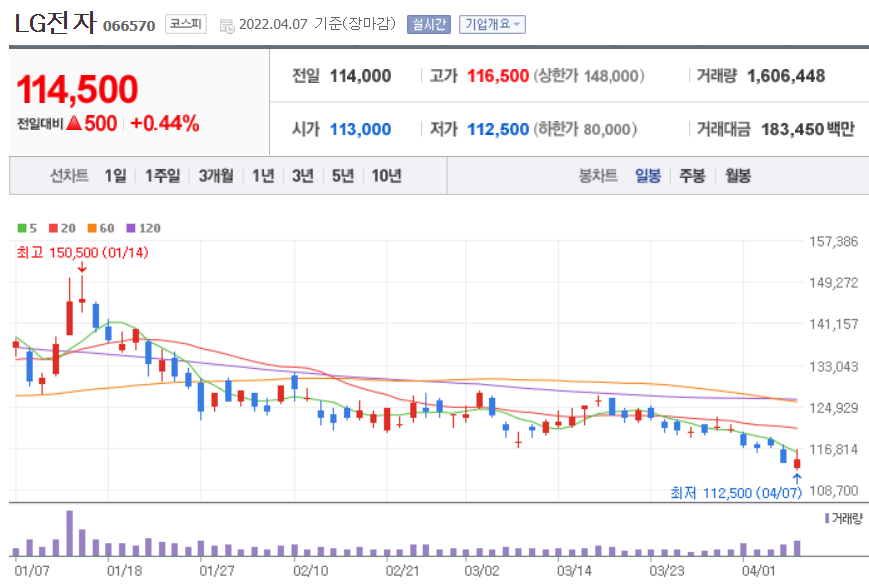Click the tallest volume bar in the chart
The width and height of the screenshot is (869, 585).
pyautogui.click(x=69, y=533)
